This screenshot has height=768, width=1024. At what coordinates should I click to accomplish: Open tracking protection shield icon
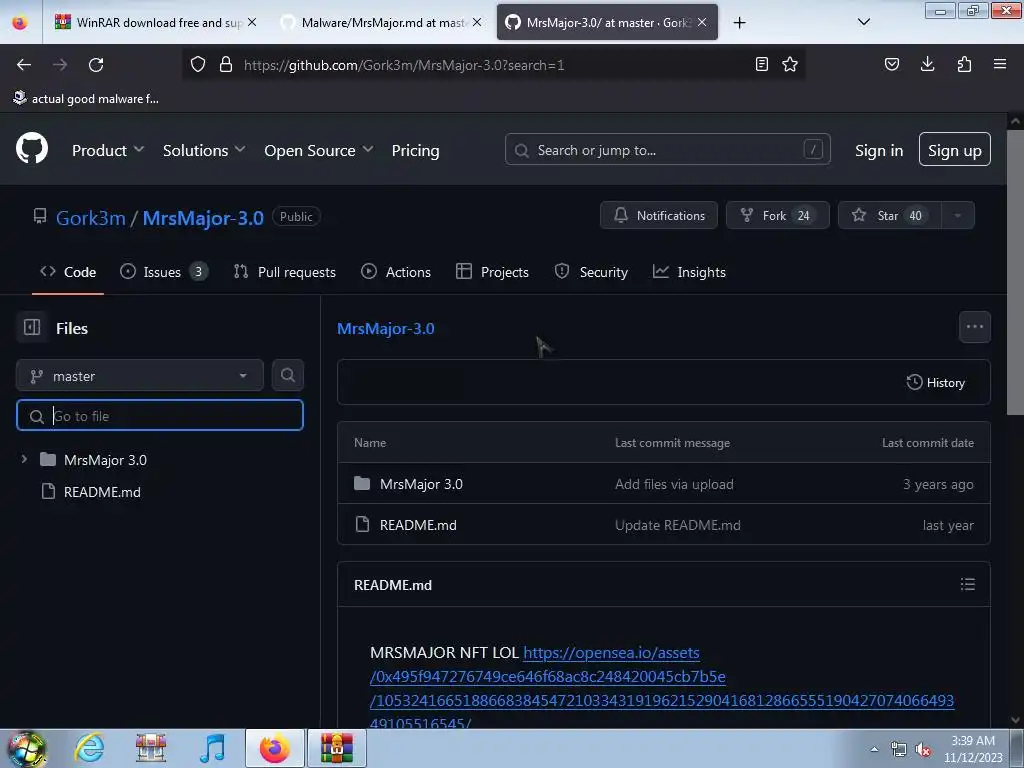(198, 65)
